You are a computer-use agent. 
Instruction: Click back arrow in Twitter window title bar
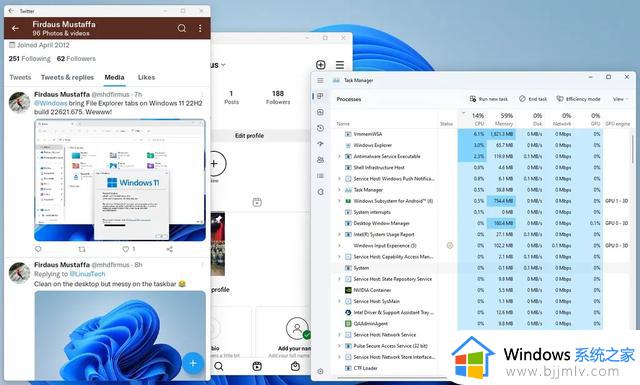point(11,11)
